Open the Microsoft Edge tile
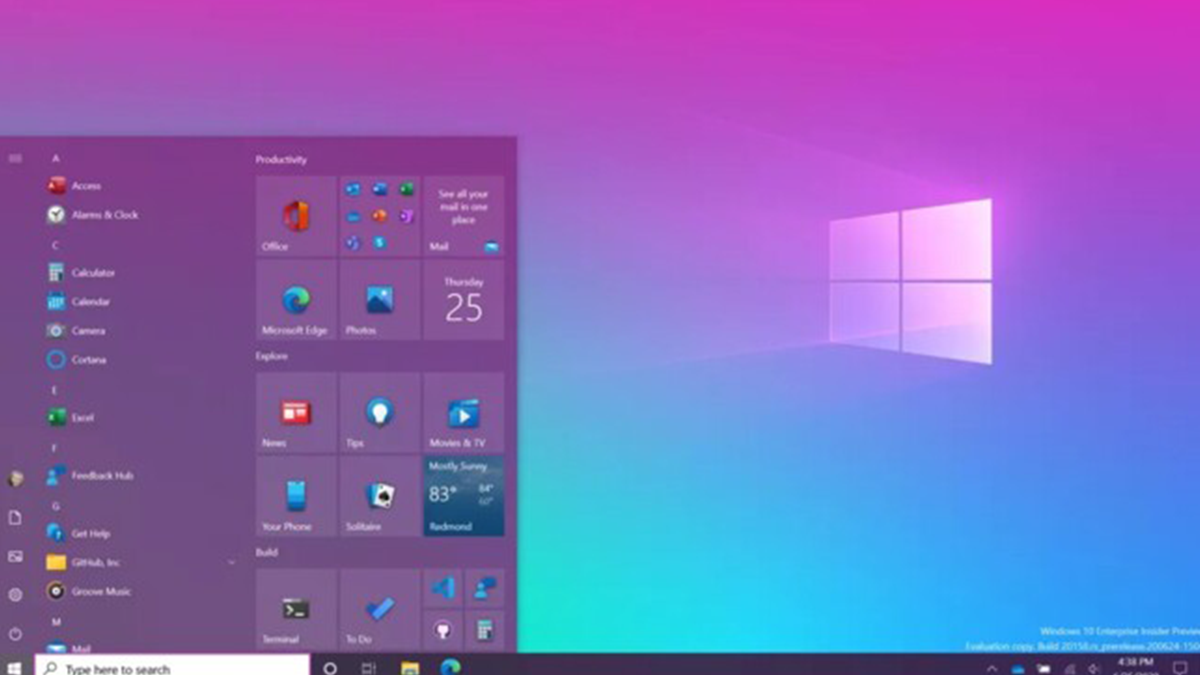1200x675 pixels. [x=295, y=300]
